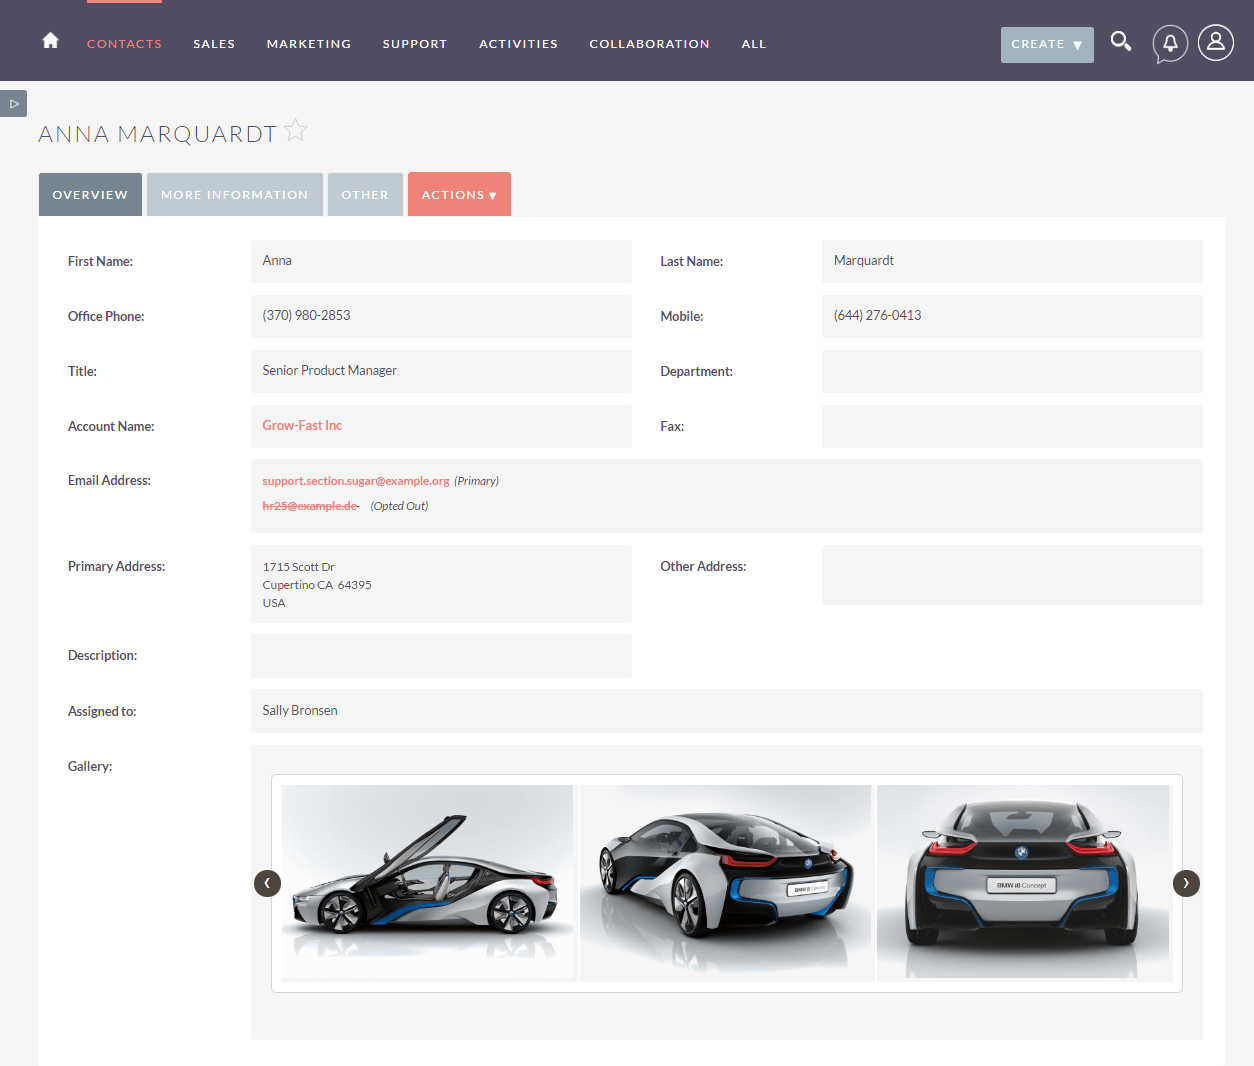Click the Email Address label

tap(109, 481)
